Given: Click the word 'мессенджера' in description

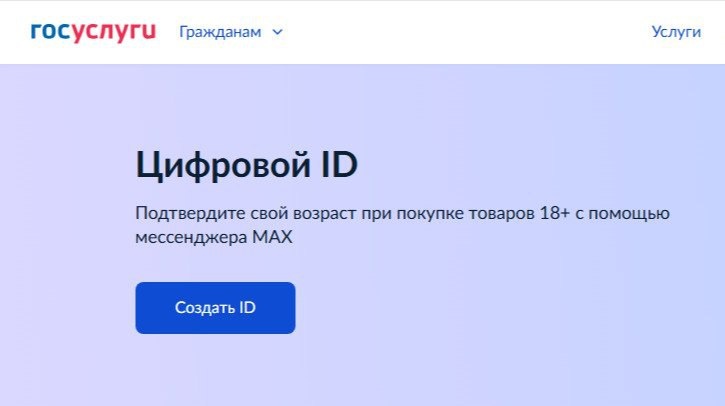Looking at the screenshot, I should tap(191, 238).
